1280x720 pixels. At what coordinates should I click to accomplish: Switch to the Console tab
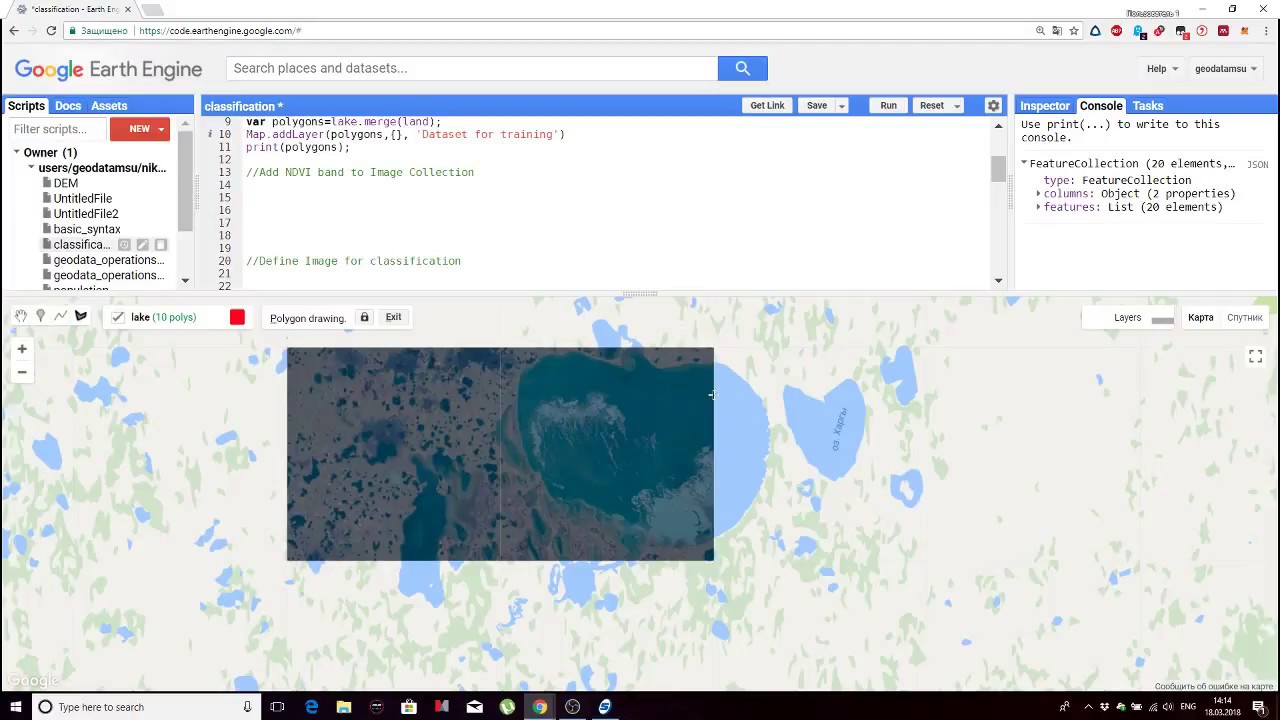pos(1101,106)
